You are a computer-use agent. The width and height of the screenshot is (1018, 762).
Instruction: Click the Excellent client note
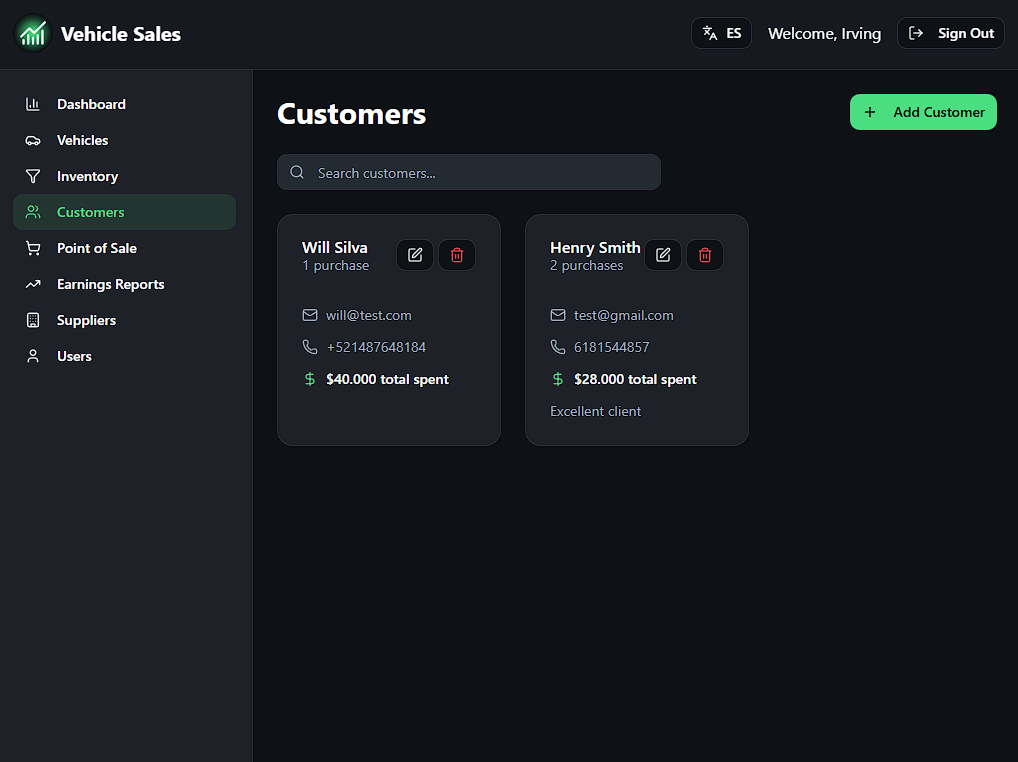pyautogui.click(x=595, y=412)
